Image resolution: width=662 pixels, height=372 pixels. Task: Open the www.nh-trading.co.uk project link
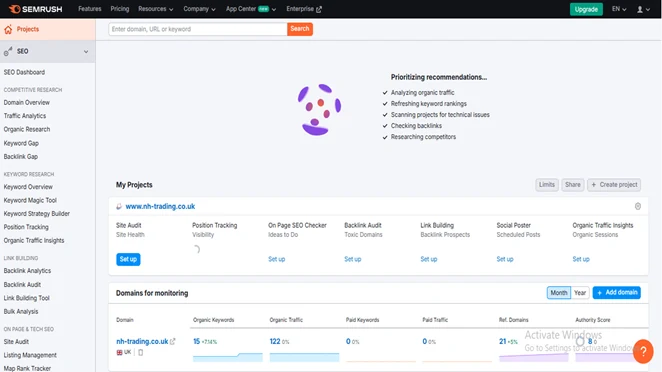[160, 206]
